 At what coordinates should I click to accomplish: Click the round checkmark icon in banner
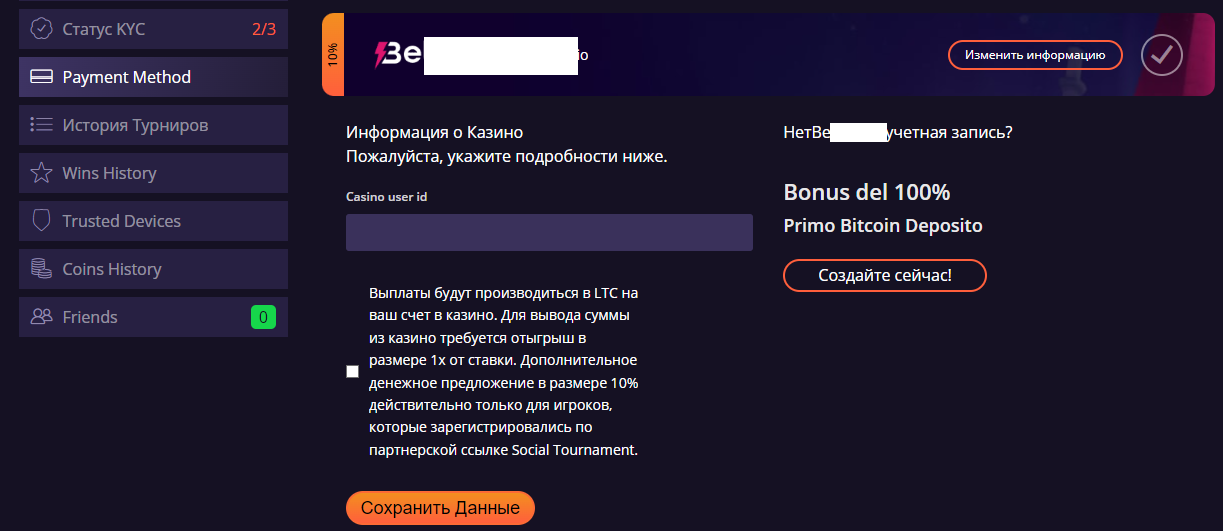click(1161, 55)
